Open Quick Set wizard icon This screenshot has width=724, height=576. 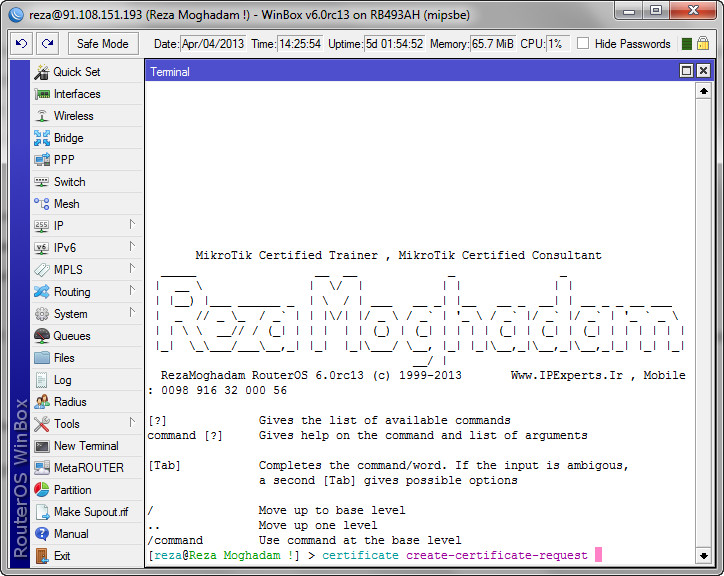[42, 72]
